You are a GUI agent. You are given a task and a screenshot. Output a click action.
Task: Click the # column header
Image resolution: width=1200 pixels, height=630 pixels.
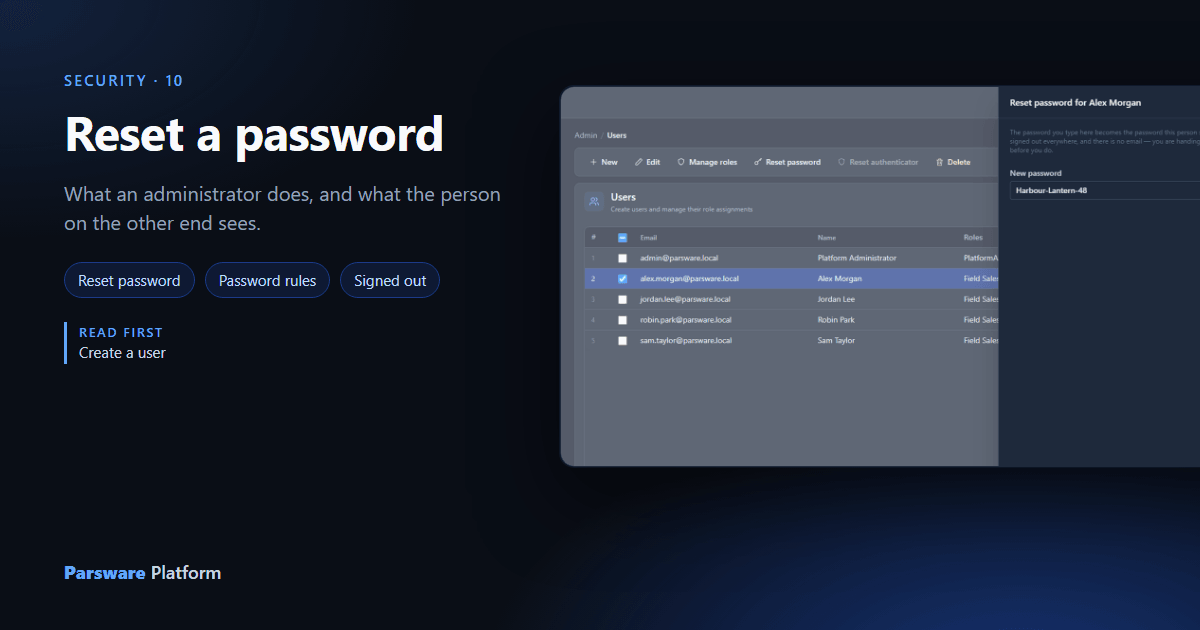(593, 238)
